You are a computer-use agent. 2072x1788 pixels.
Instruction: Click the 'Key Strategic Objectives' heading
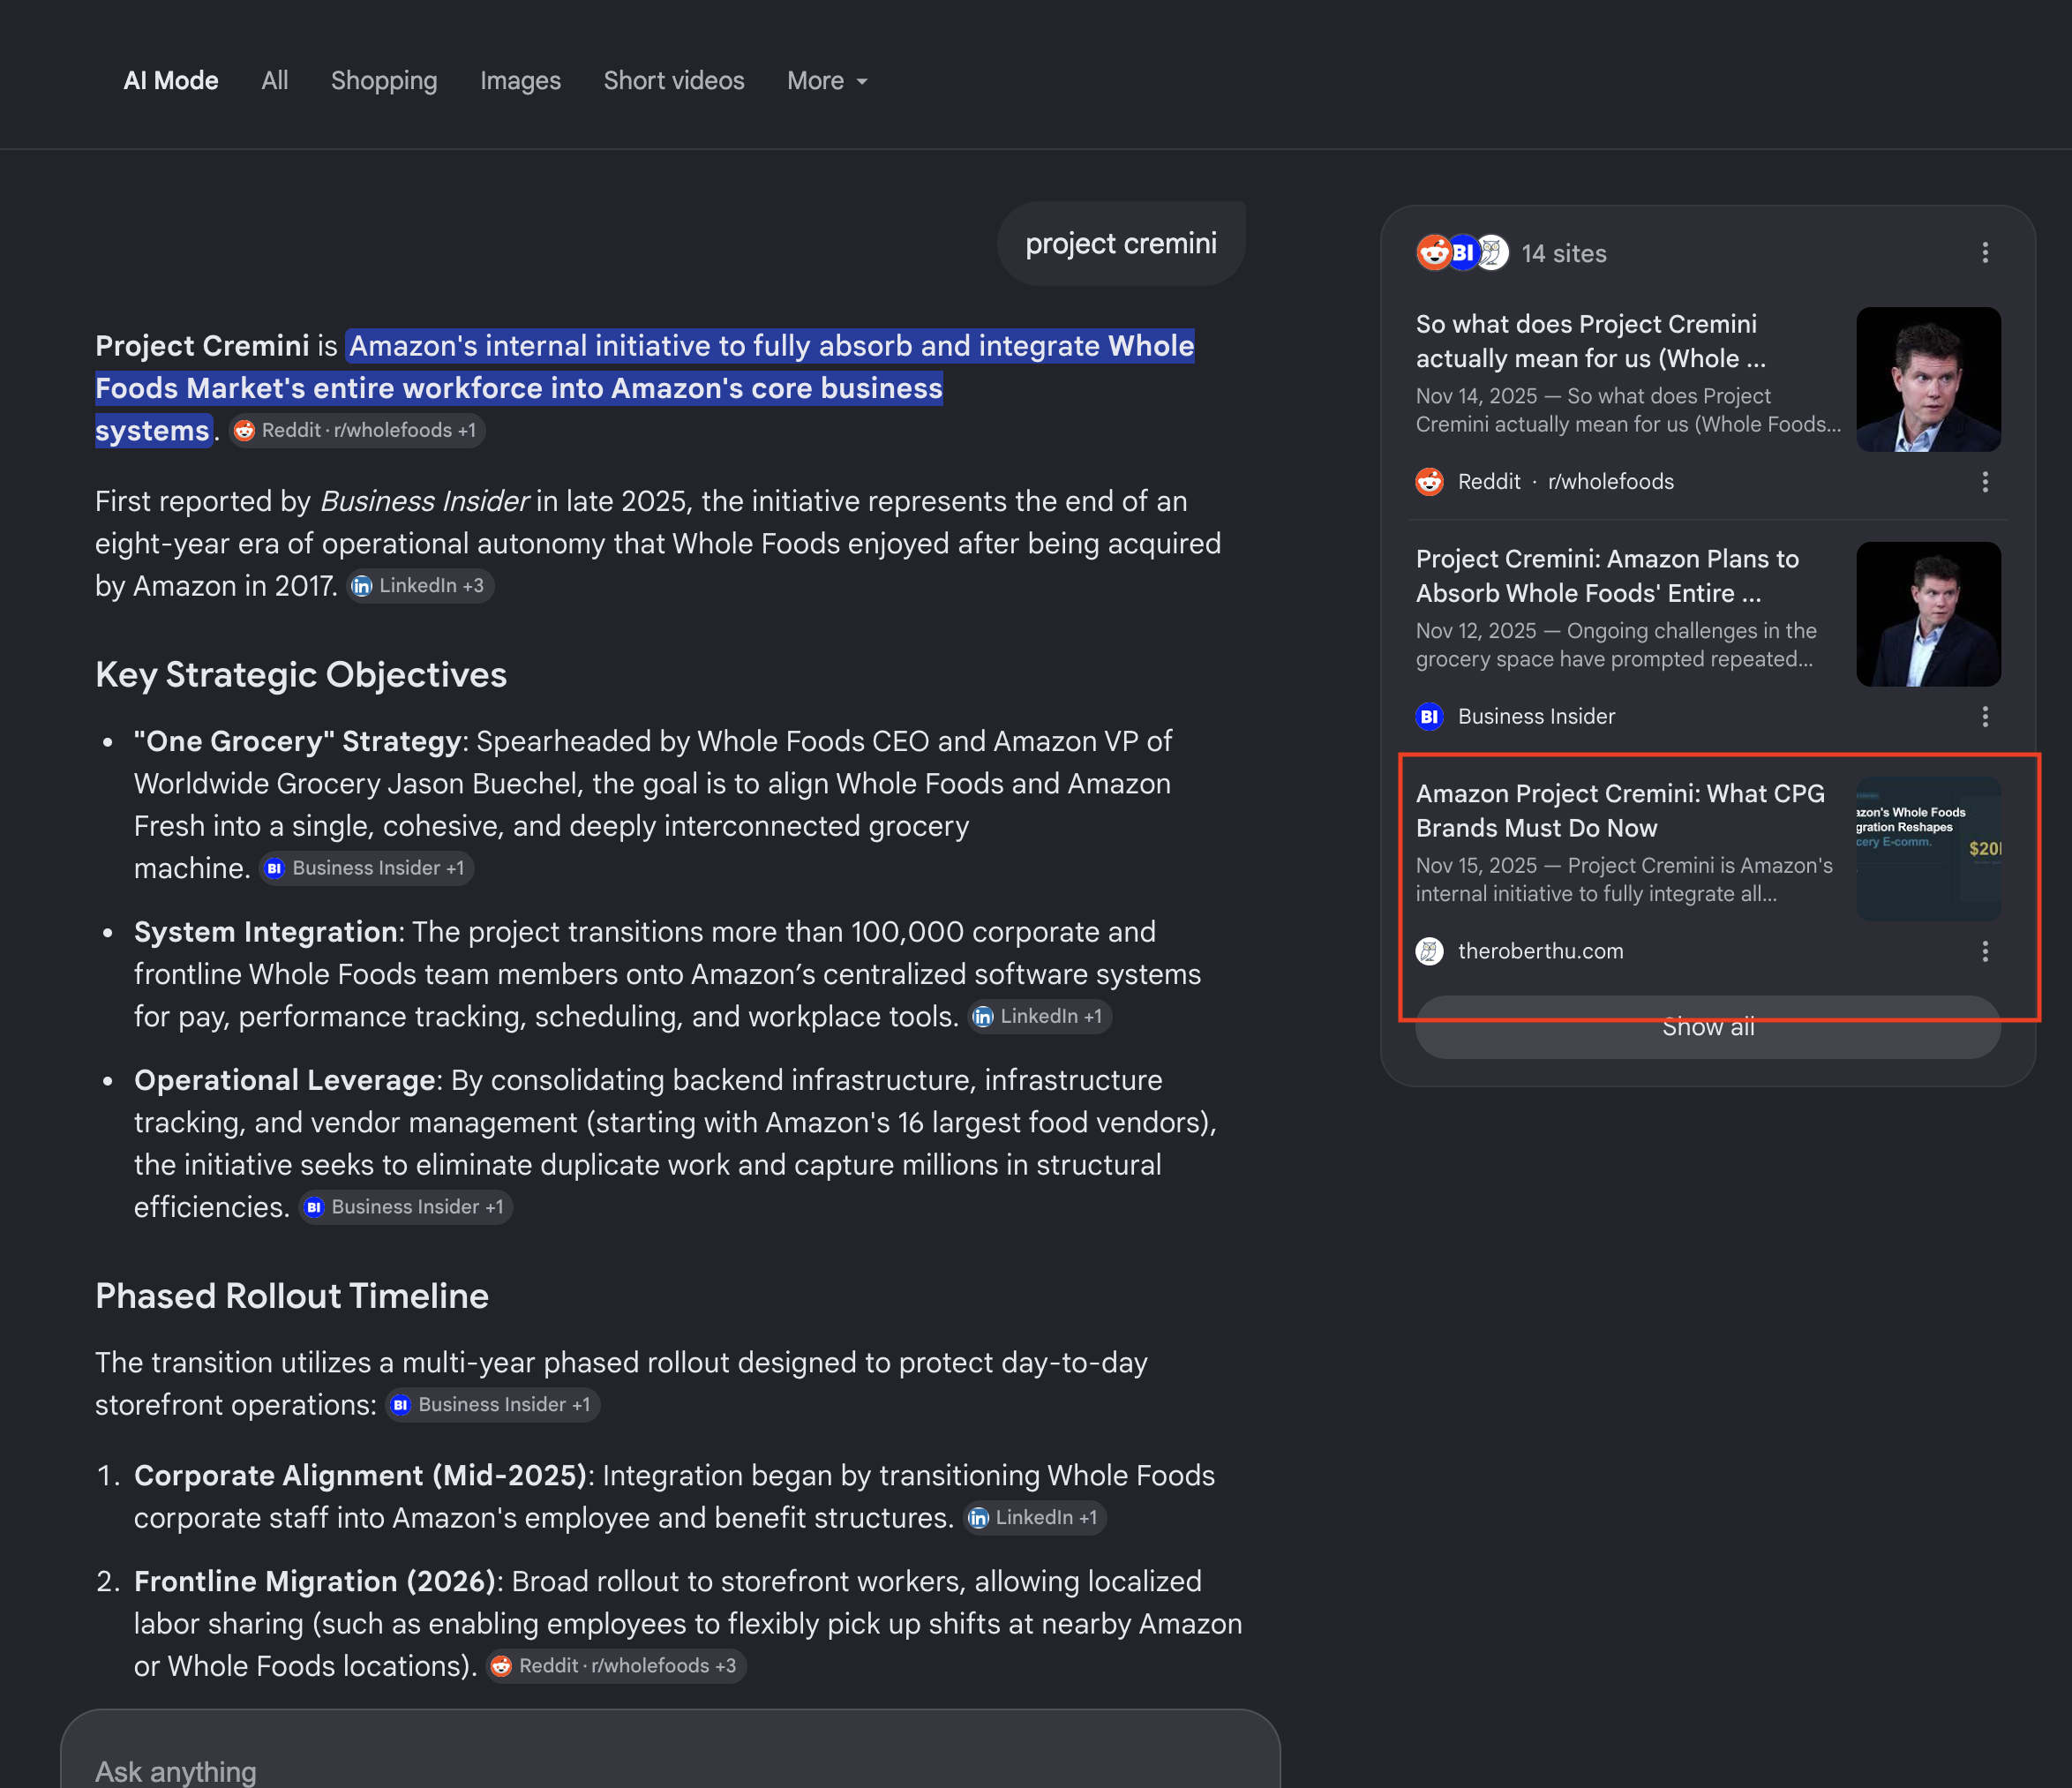(x=301, y=675)
